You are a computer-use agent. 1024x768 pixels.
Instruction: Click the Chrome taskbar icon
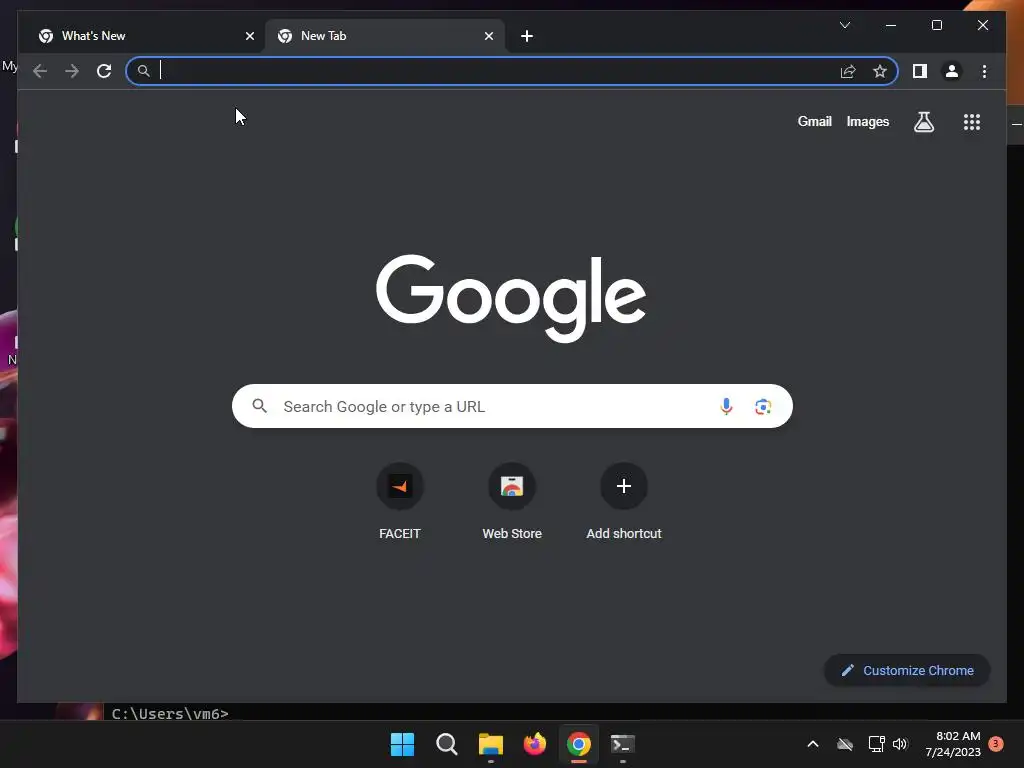pos(579,744)
